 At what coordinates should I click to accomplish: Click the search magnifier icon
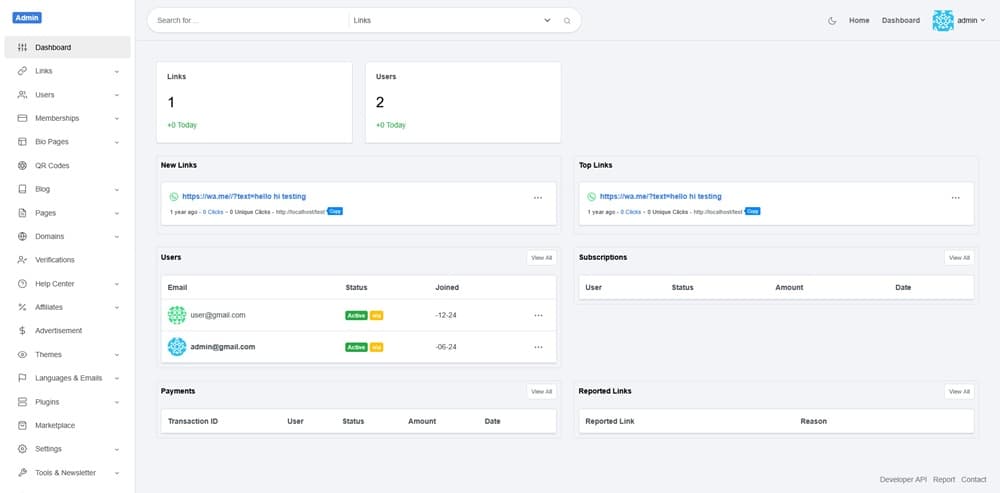[567, 20]
